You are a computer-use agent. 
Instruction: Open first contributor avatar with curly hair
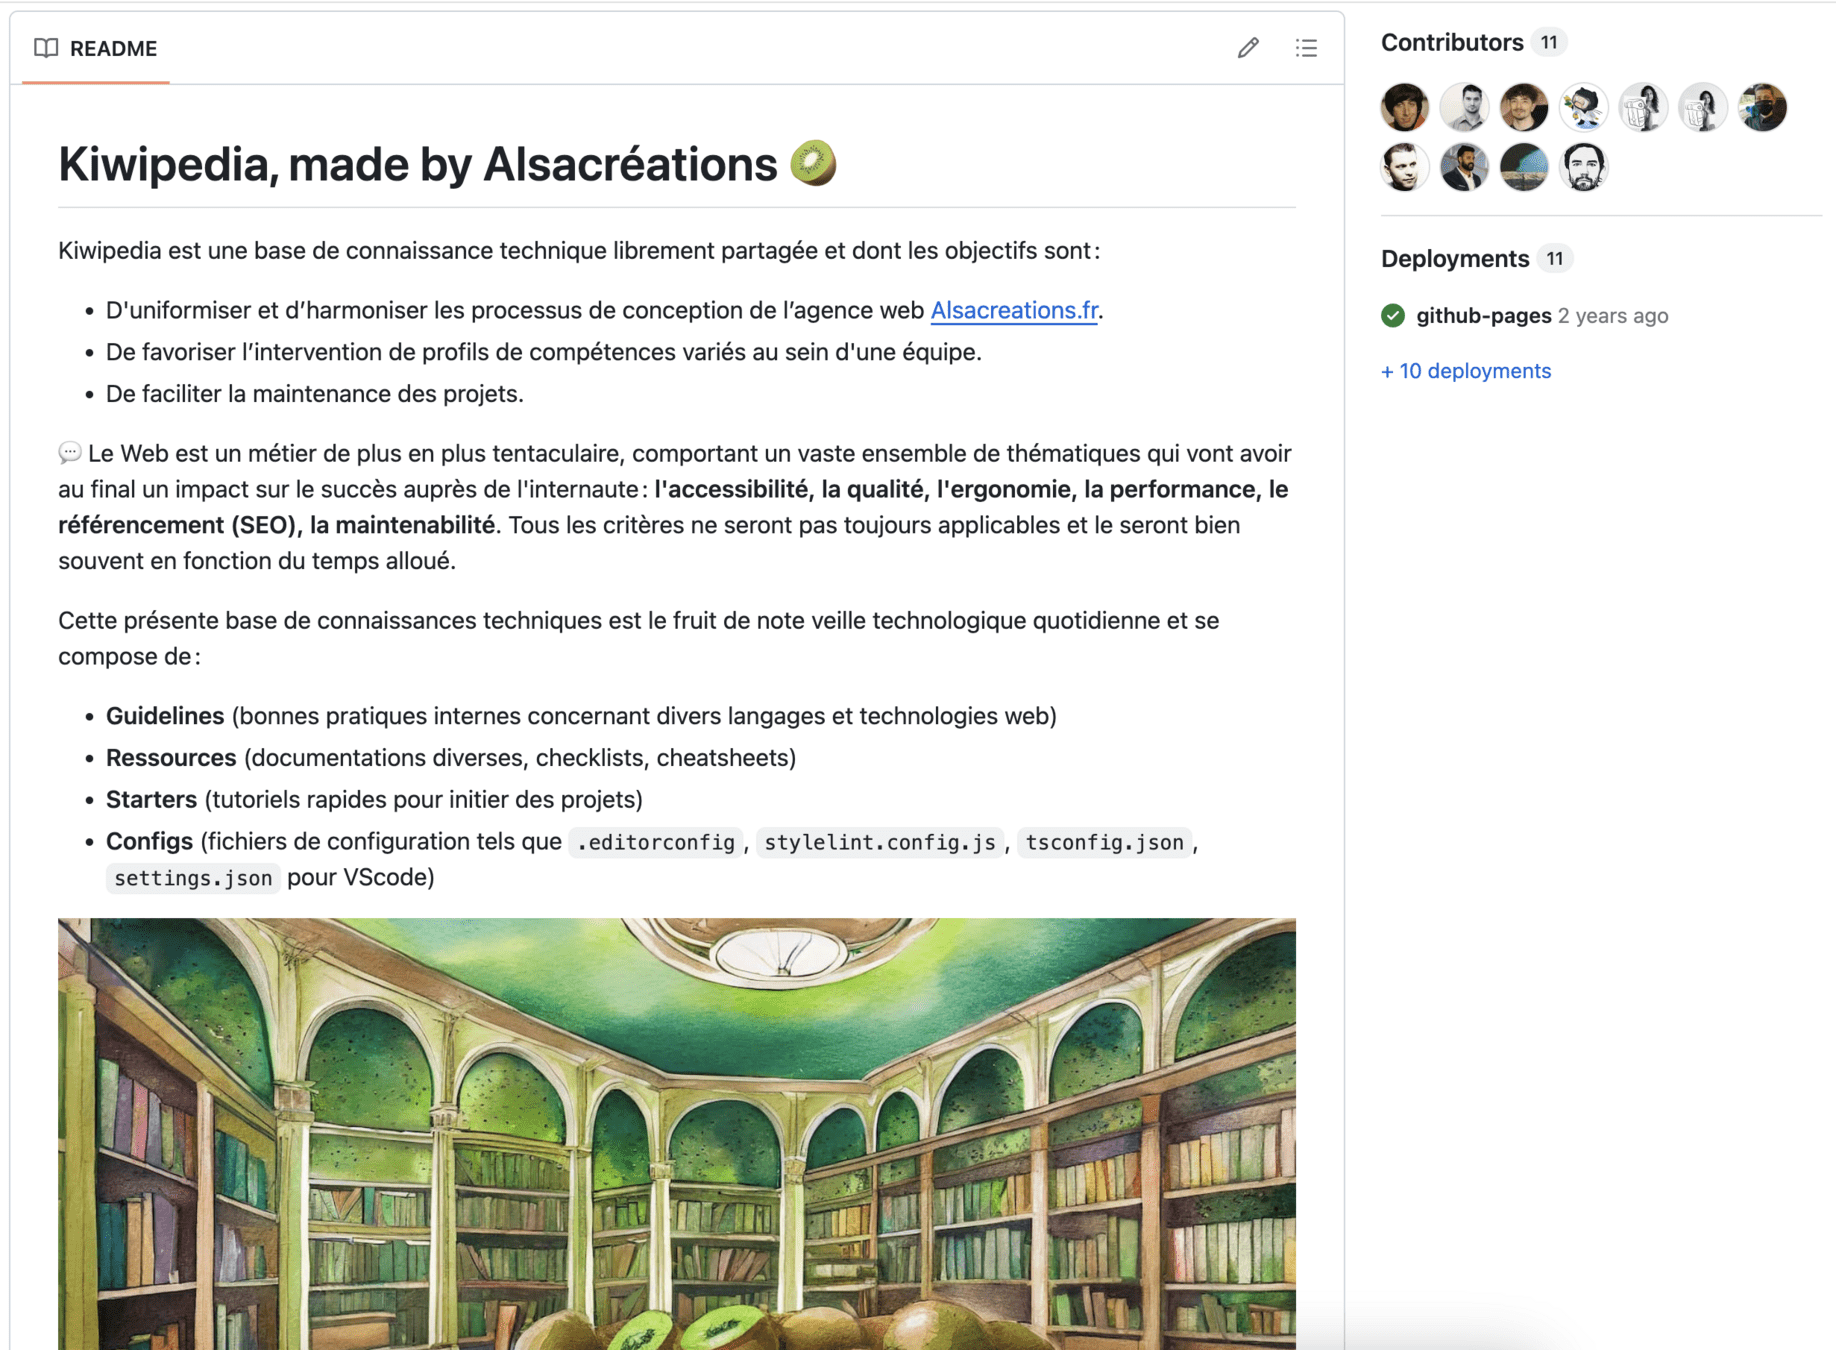tap(1405, 107)
